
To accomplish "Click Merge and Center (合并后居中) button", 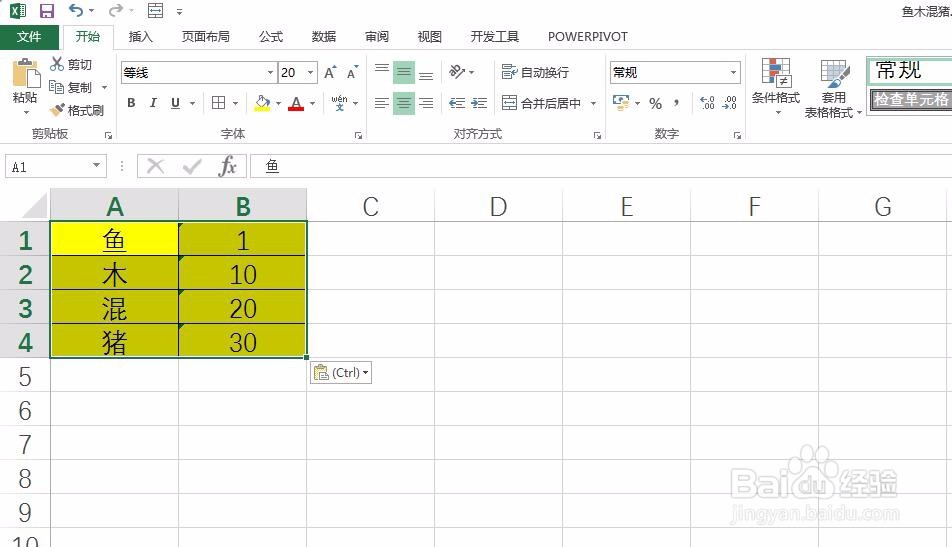I will [542, 103].
